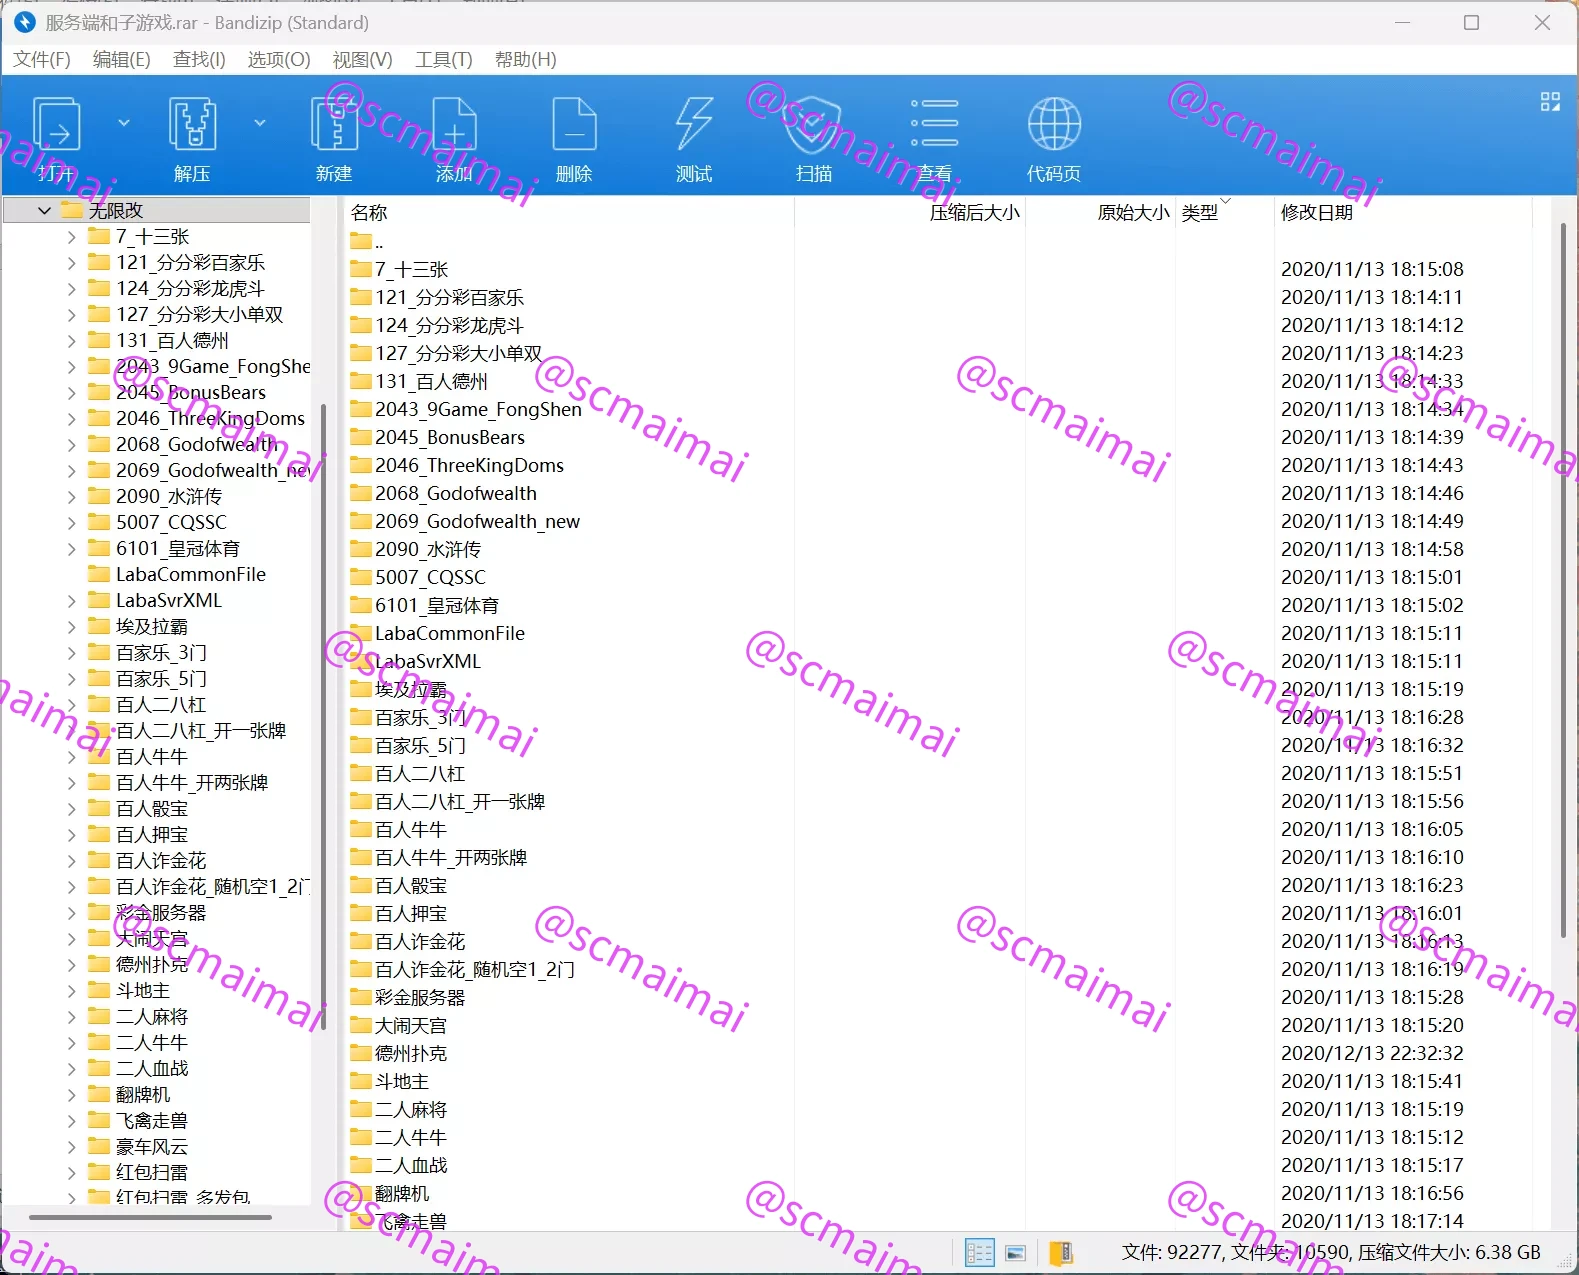Select 131_百人德州 in the folder tree
1579x1275 pixels.
click(x=172, y=340)
